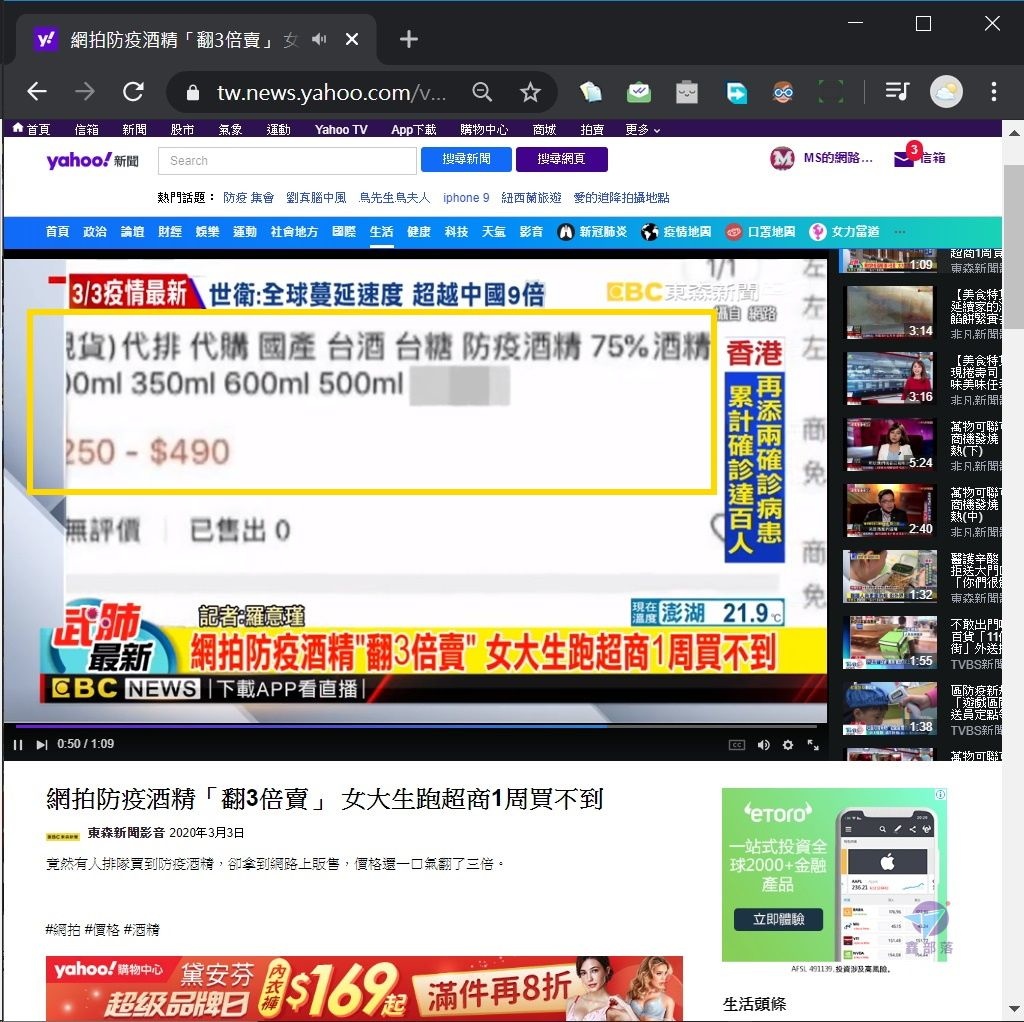
Task: Reload the Yahoo news page
Action: pyautogui.click(x=133, y=91)
